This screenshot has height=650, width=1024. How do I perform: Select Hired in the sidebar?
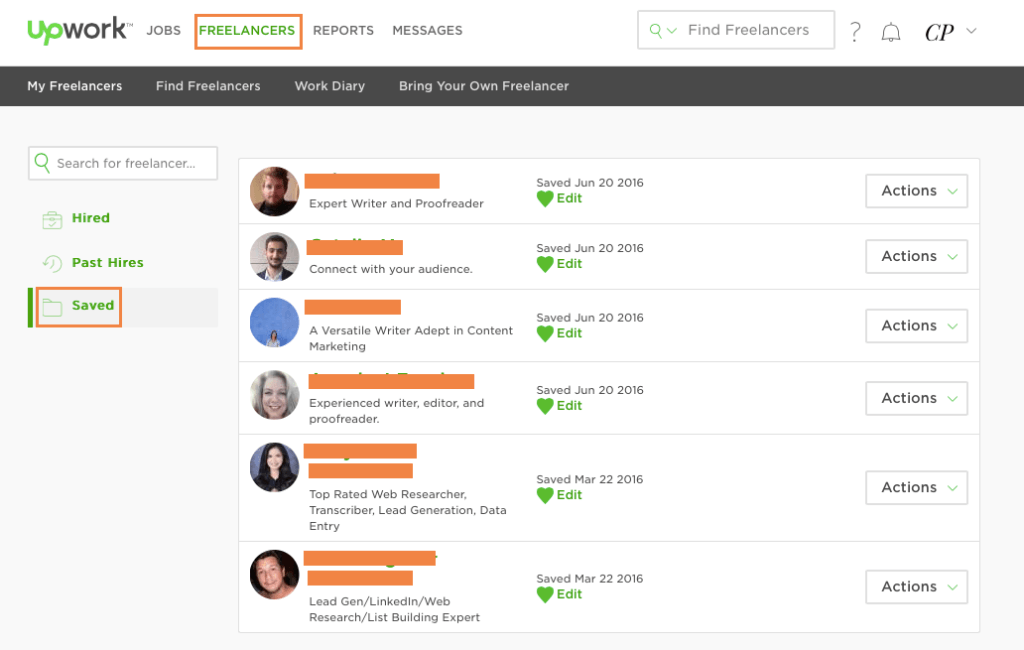tap(91, 218)
